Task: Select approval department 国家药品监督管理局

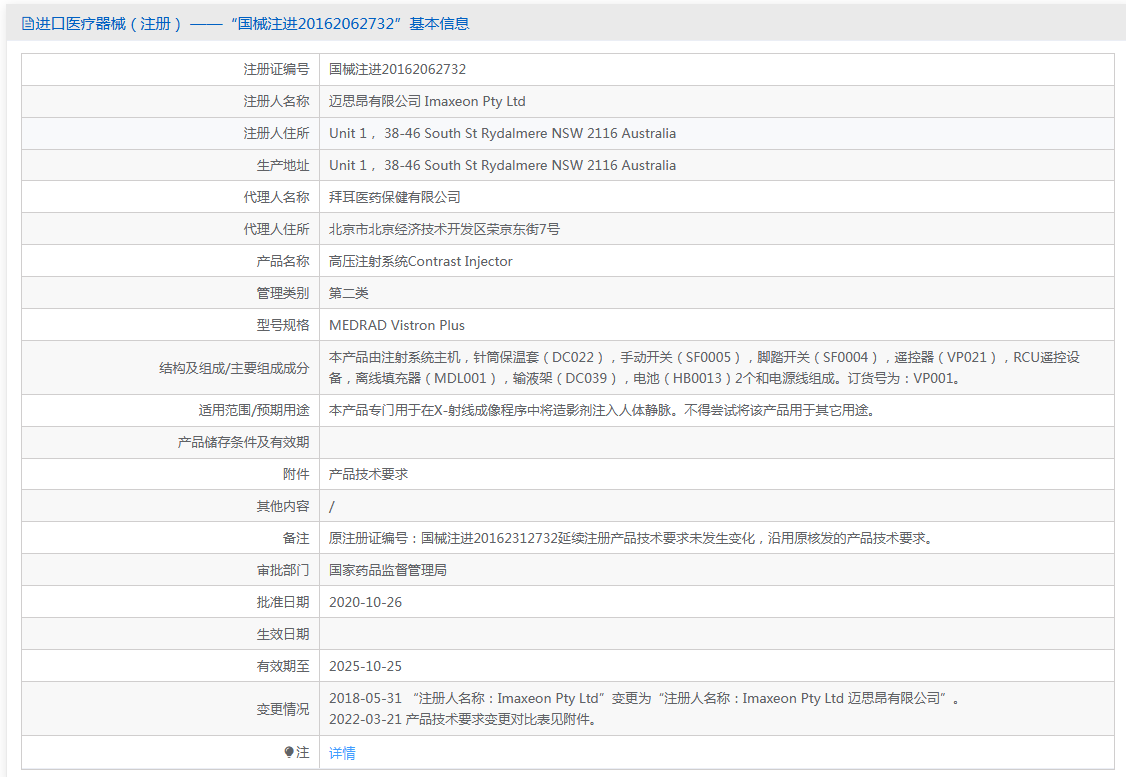Action: click(388, 570)
